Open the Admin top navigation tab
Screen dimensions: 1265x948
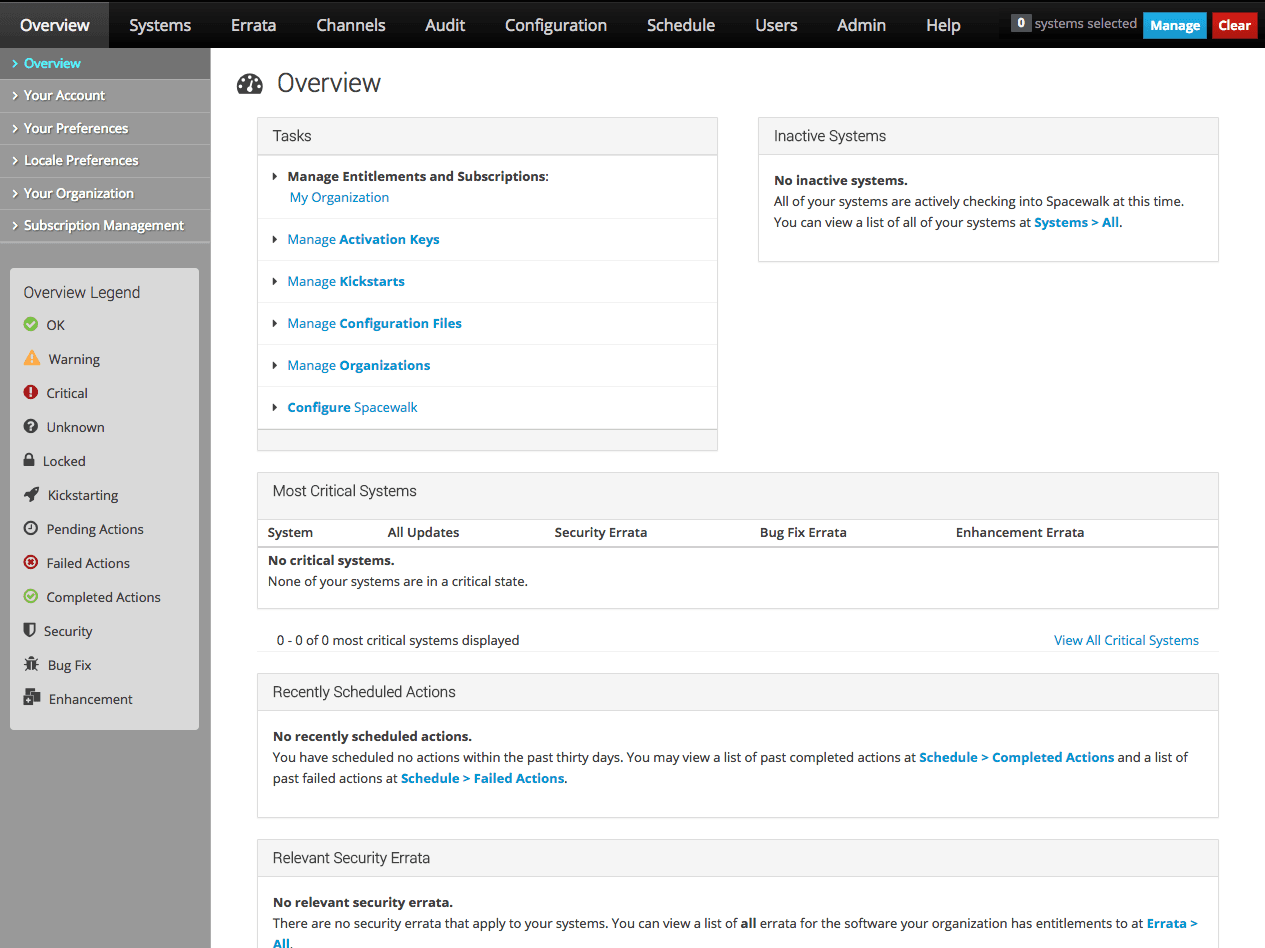(861, 25)
